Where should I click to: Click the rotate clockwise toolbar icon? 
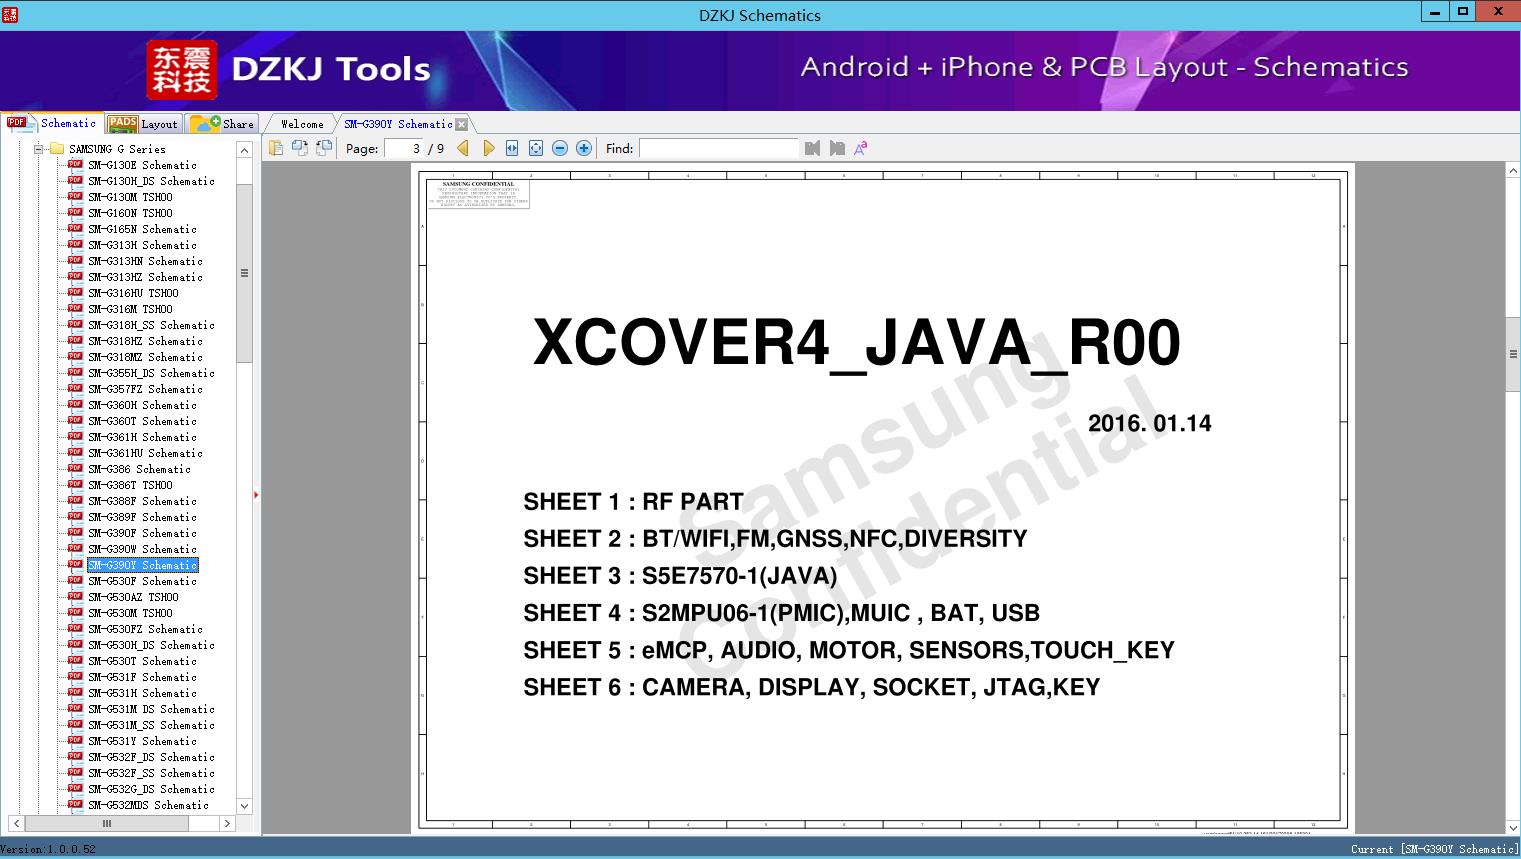(324, 148)
